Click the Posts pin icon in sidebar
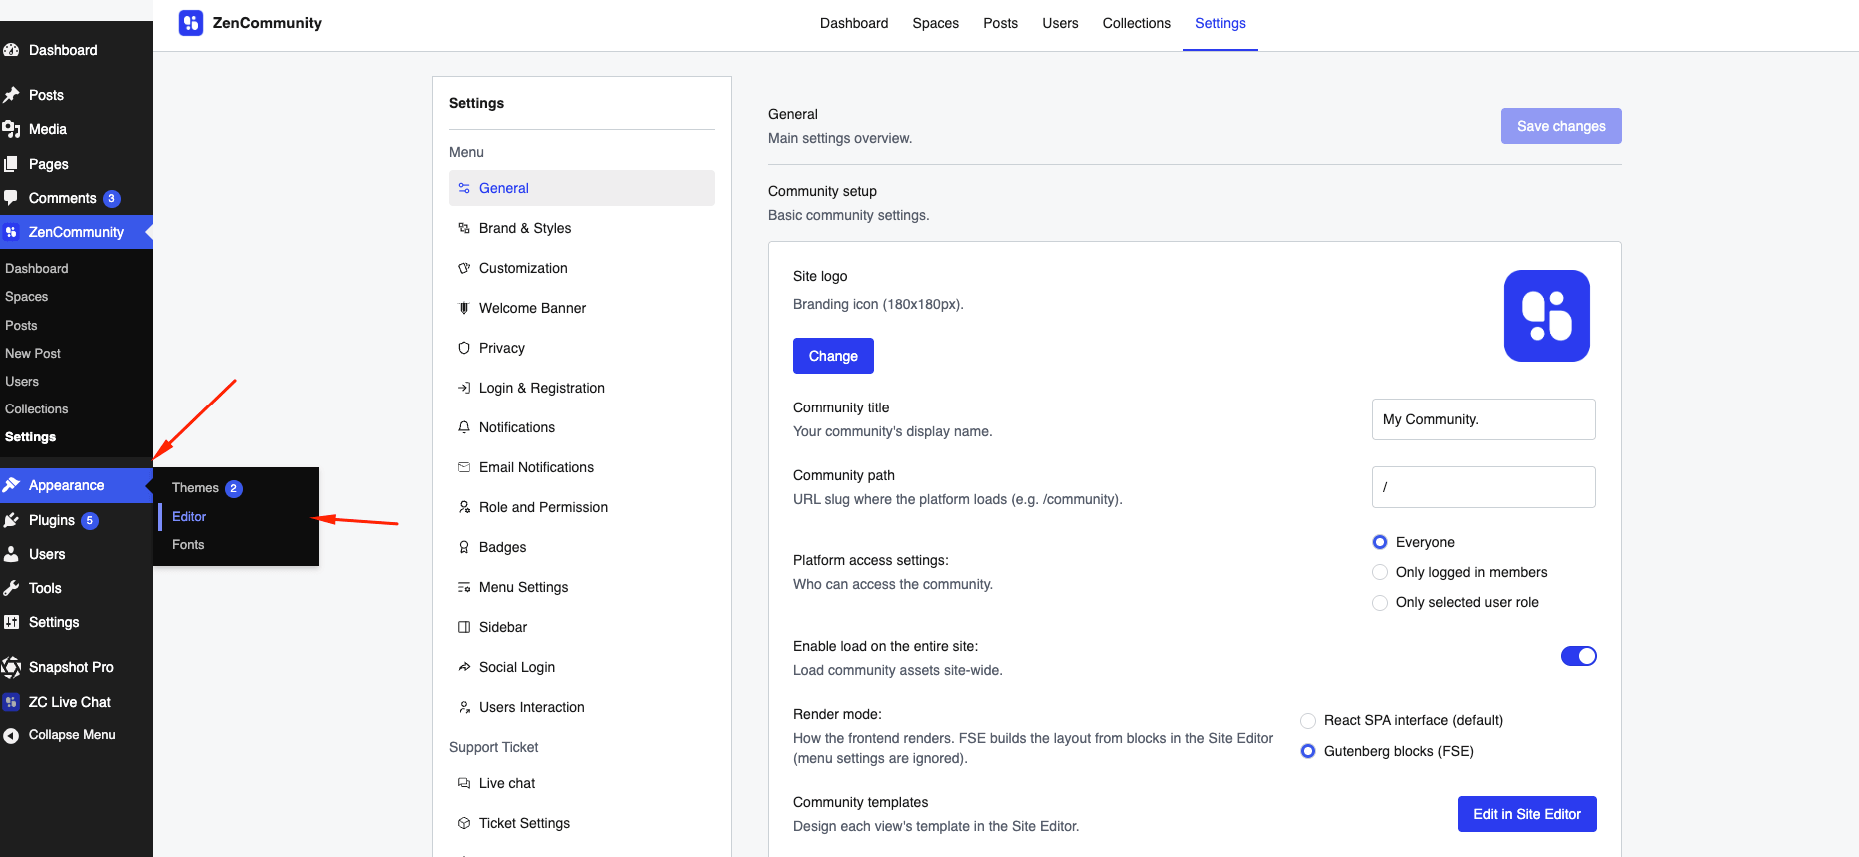1859x857 pixels. pyautogui.click(x=11, y=95)
